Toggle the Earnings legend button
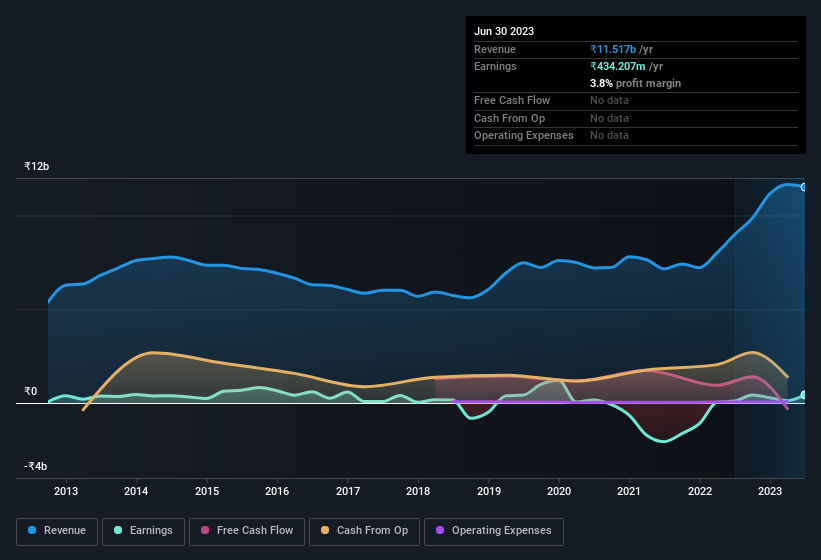 pyautogui.click(x=143, y=531)
